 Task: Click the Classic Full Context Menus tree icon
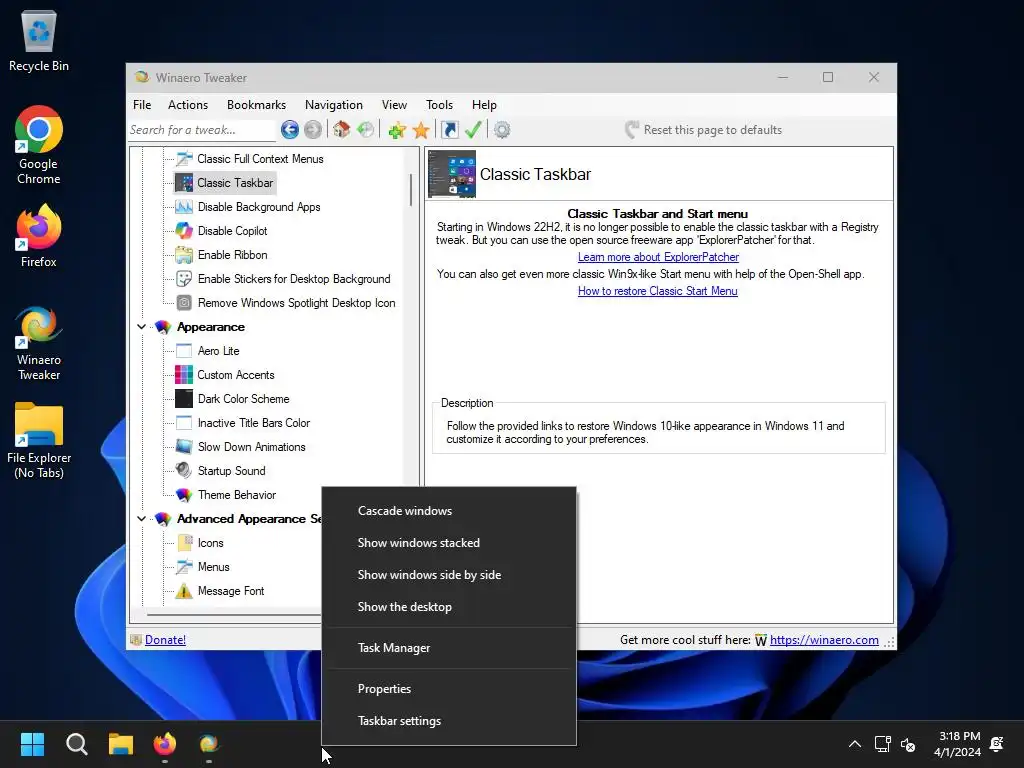click(184, 159)
